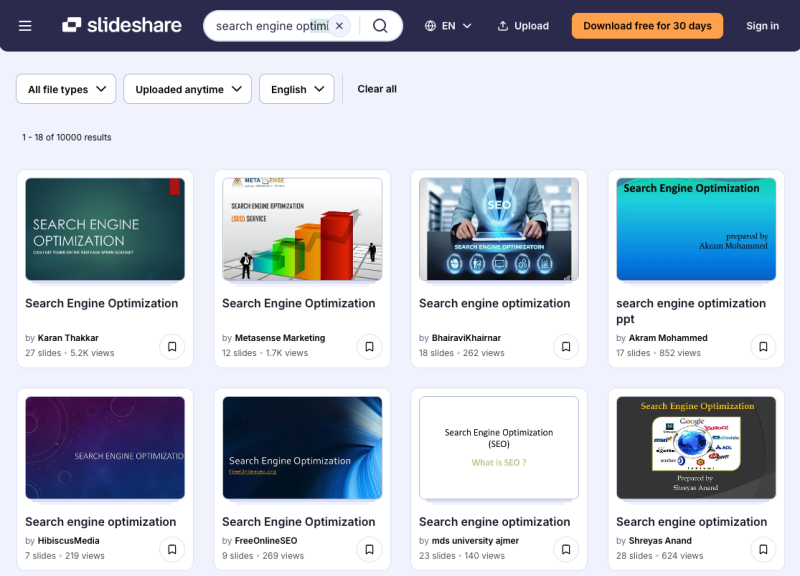Click the Sign in link
This screenshot has height=576, width=800.
(762, 26)
